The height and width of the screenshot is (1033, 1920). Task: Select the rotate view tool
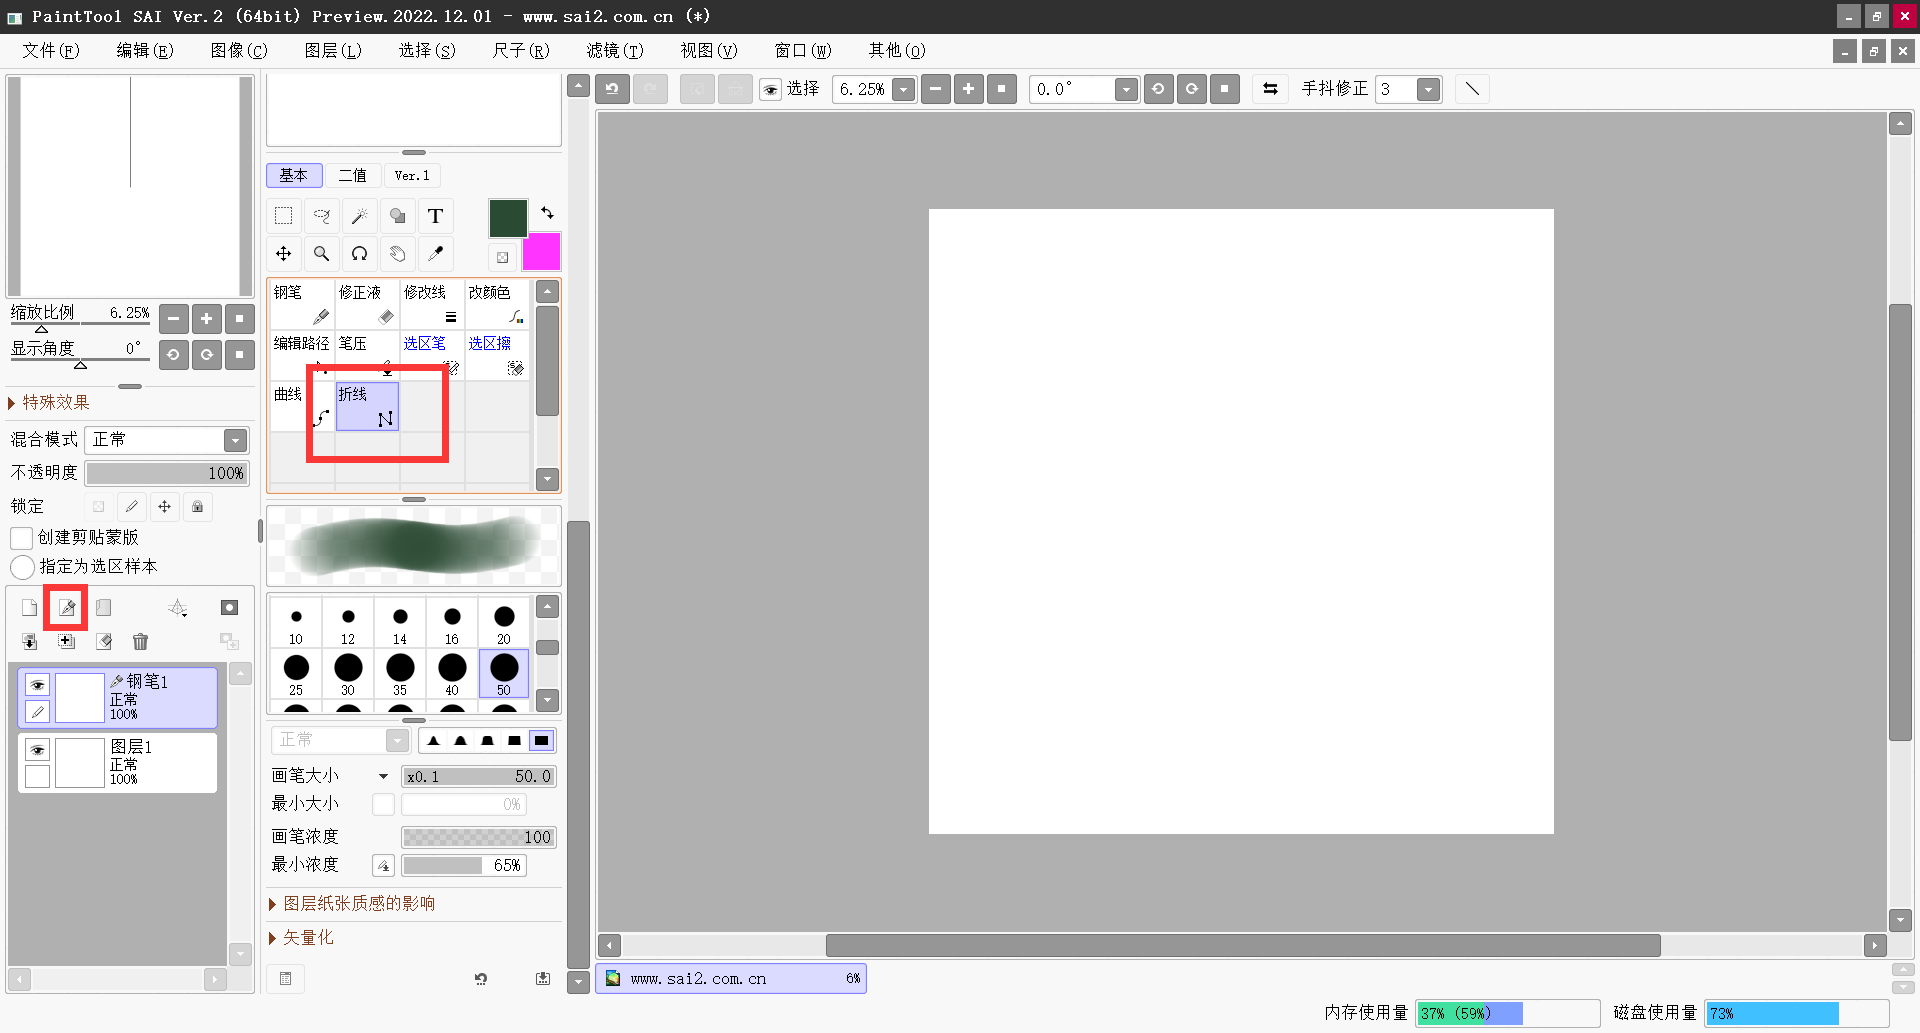click(x=360, y=254)
